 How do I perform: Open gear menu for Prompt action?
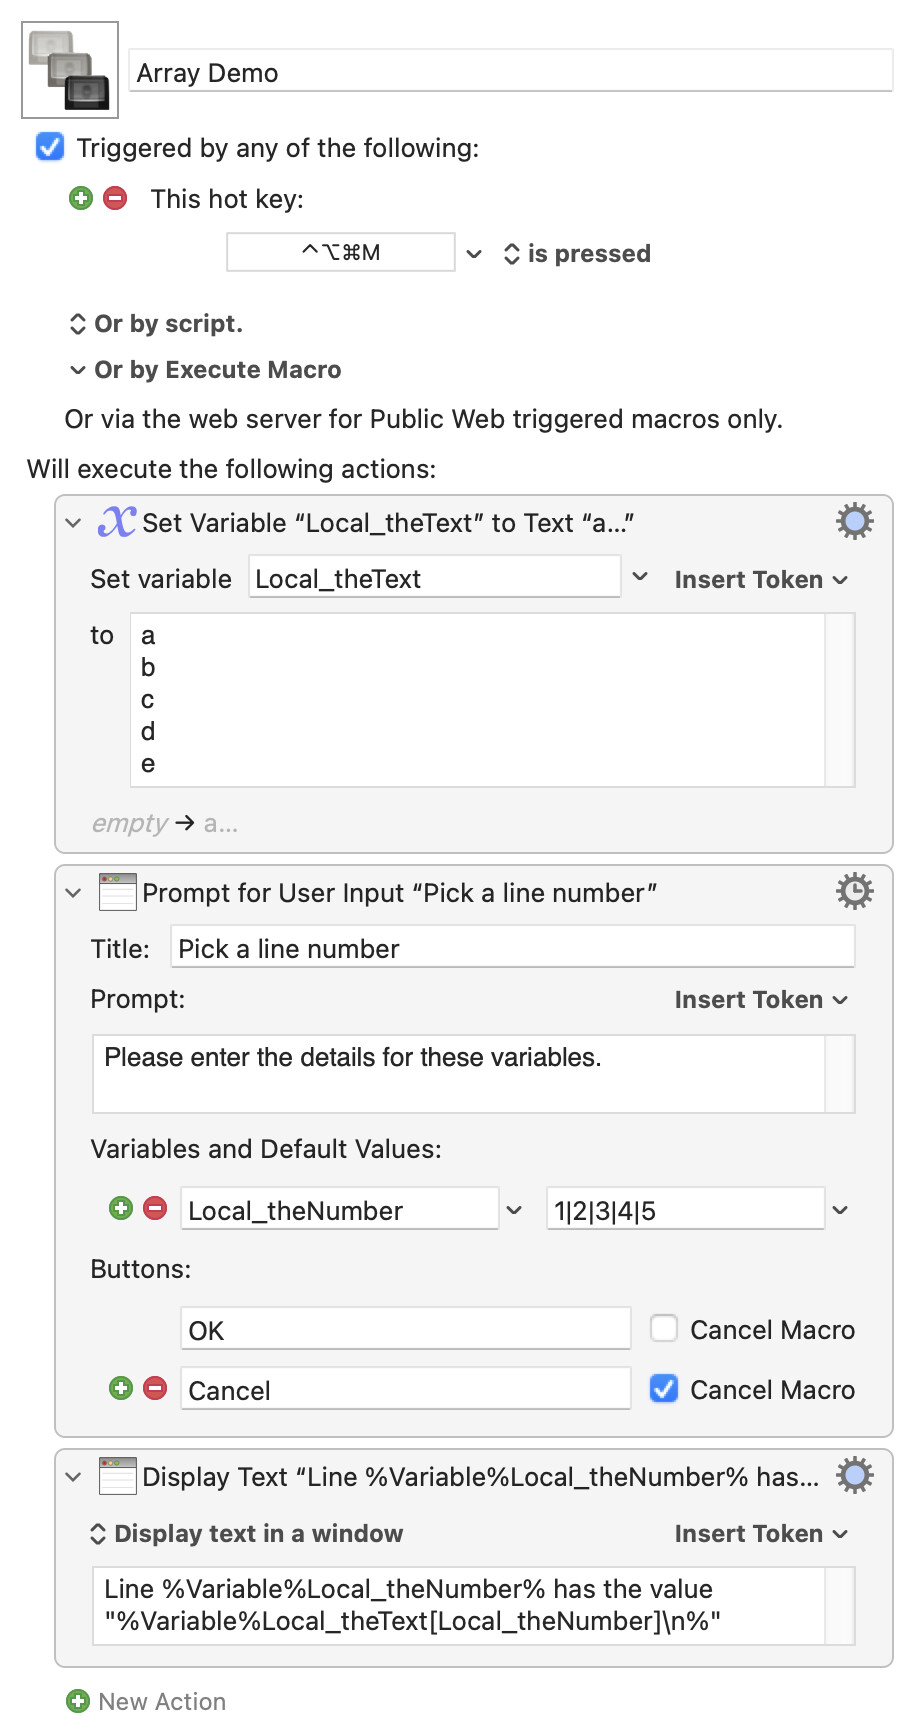click(854, 891)
